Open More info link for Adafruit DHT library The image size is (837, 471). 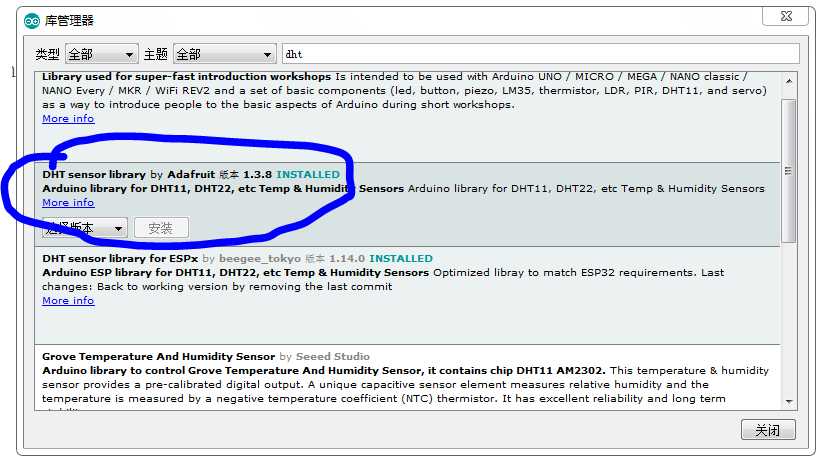pos(68,202)
